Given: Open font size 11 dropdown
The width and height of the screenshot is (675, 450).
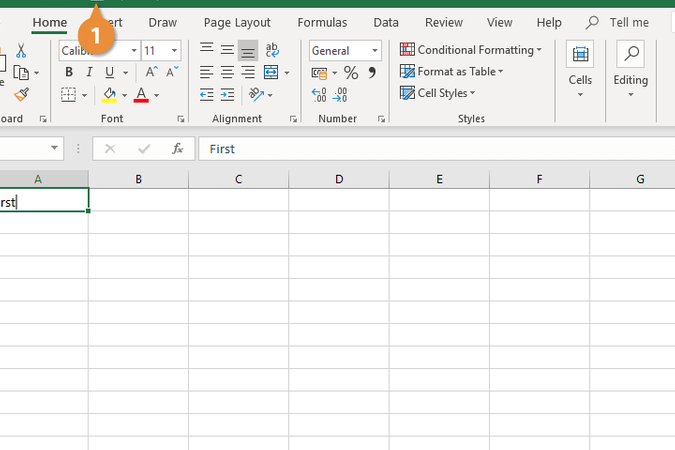Looking at the screenshot, I should (174, 51).
